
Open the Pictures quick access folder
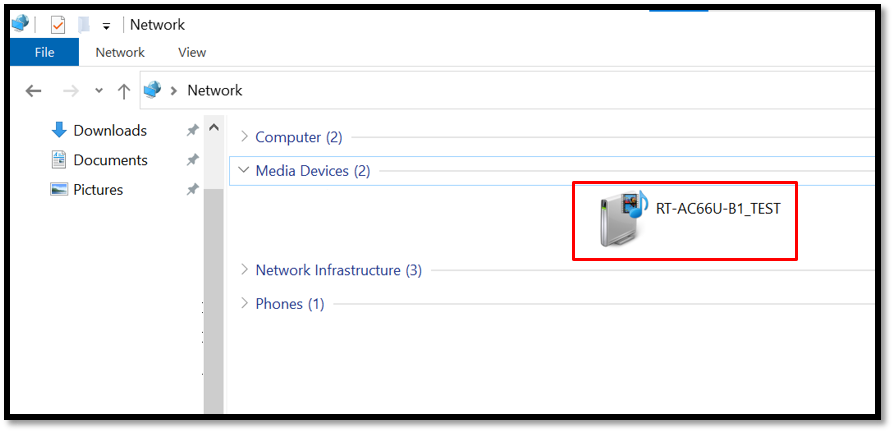point(98,189)
